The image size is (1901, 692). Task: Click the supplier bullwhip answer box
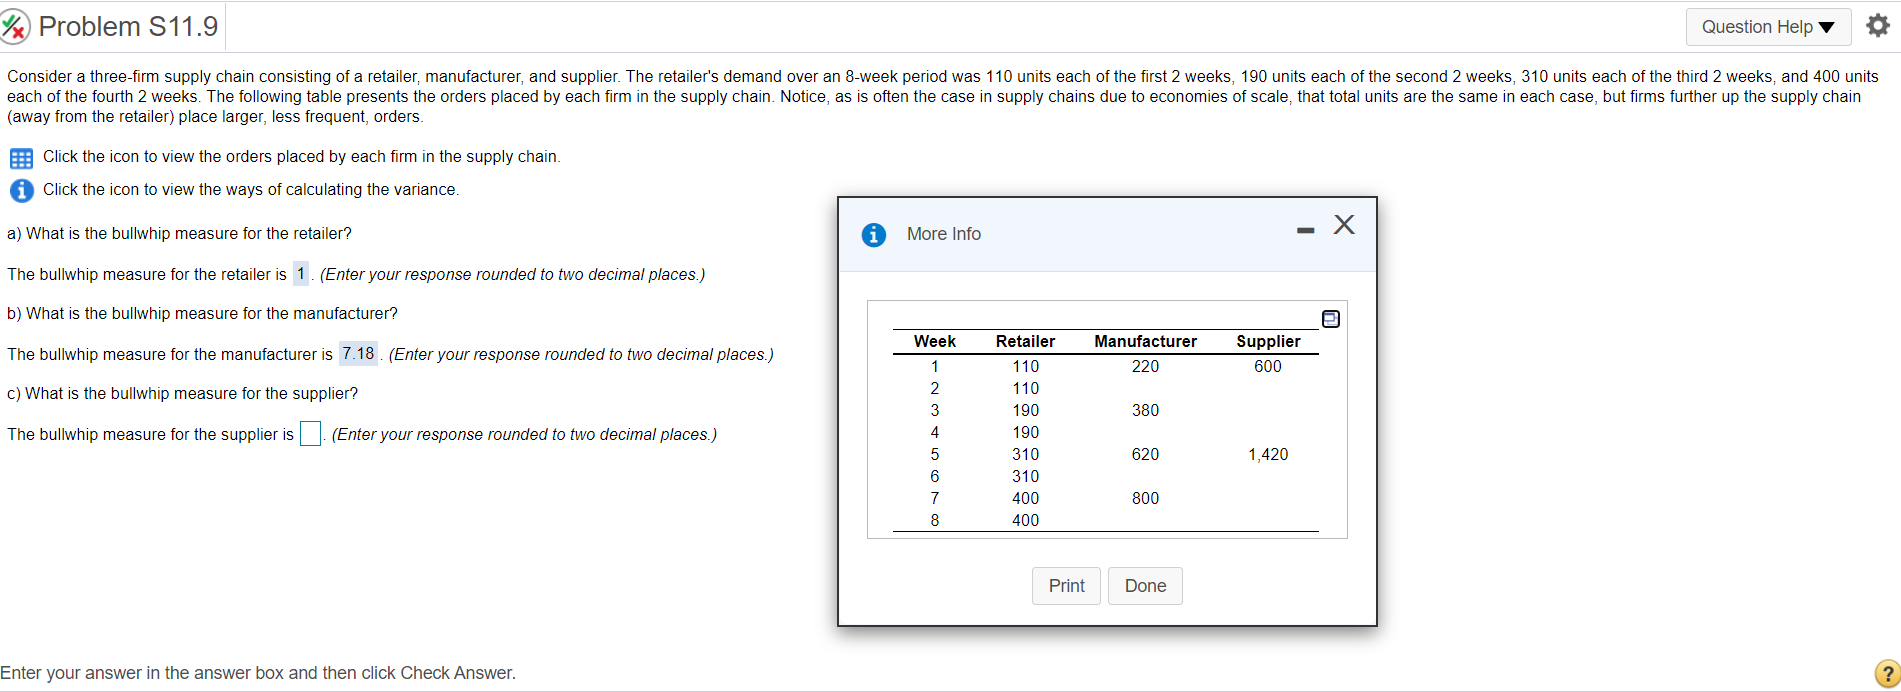[x=310, y=434]
